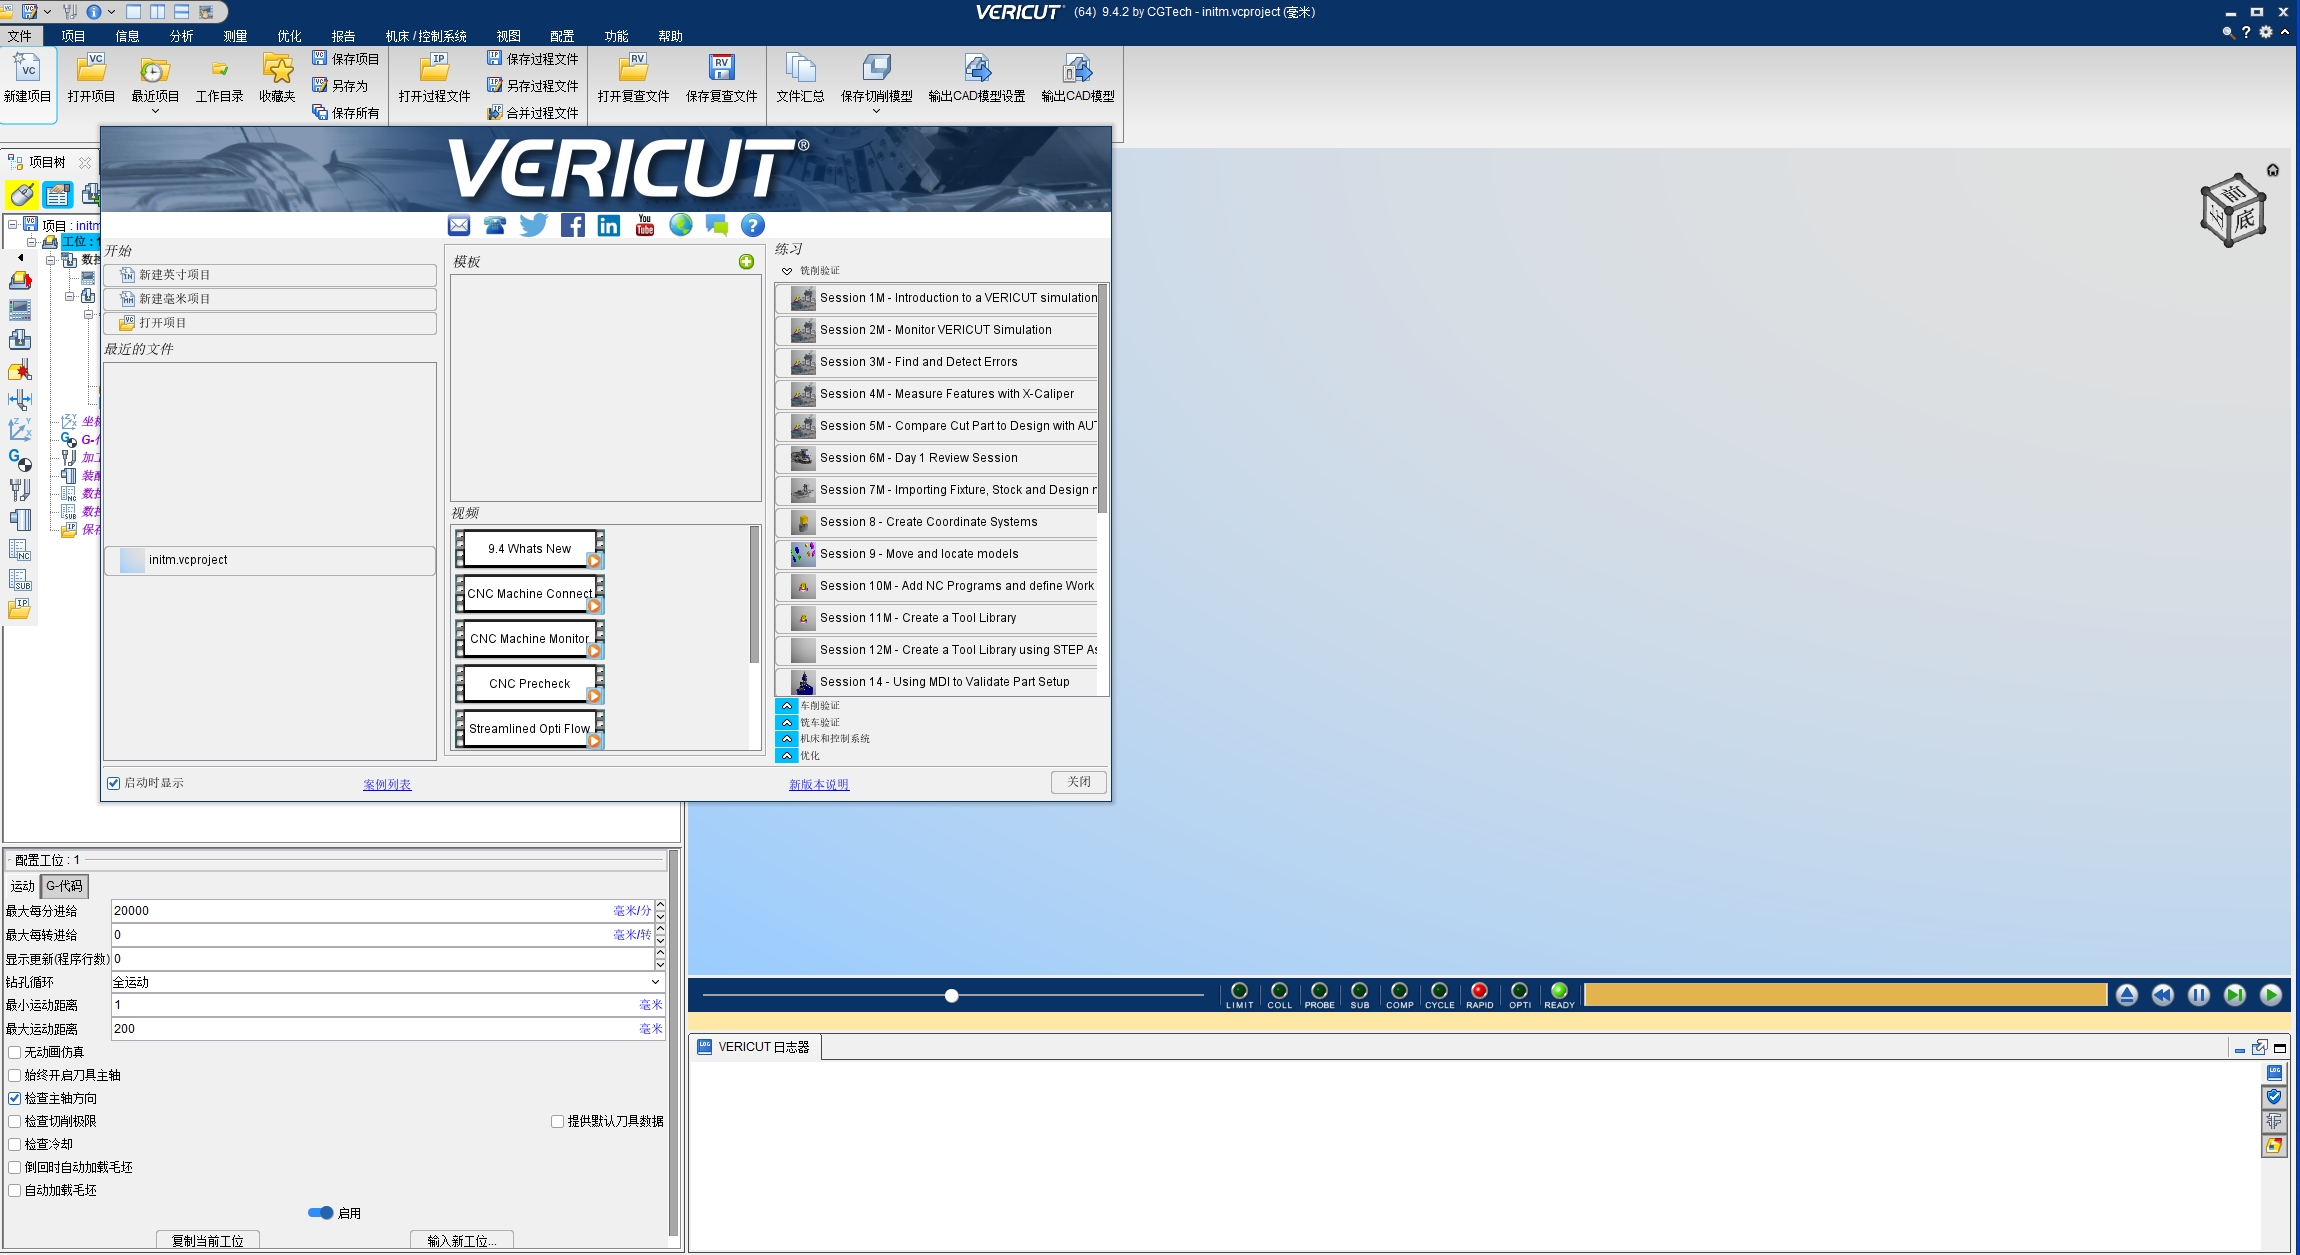Open the YouTube icon in welcome dialog
This screenshot has width=2300, height=1255.
coord(645,225)
